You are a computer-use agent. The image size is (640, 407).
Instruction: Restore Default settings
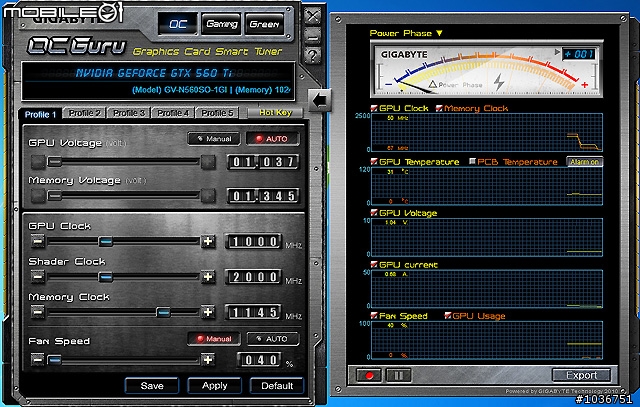click(x=277, y=386)
